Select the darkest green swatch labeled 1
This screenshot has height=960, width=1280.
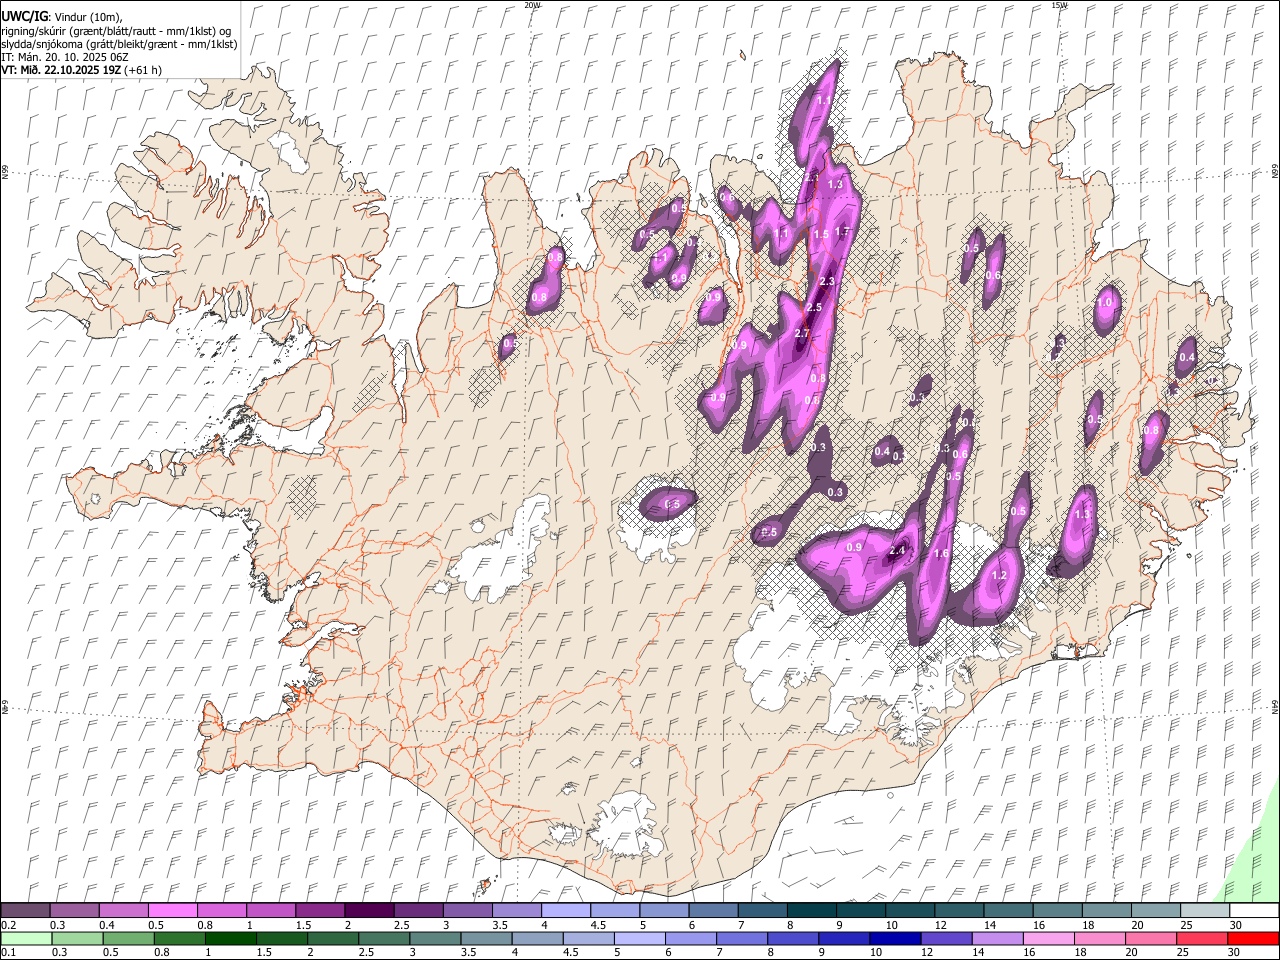231,939
